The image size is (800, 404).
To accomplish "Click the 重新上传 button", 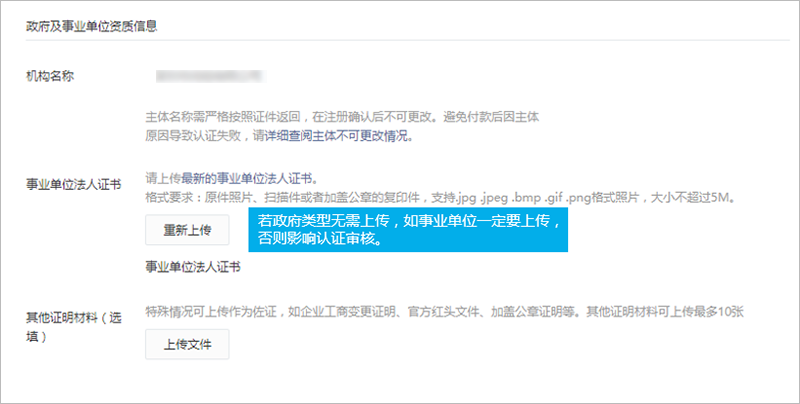I will [x=187, y=230].
